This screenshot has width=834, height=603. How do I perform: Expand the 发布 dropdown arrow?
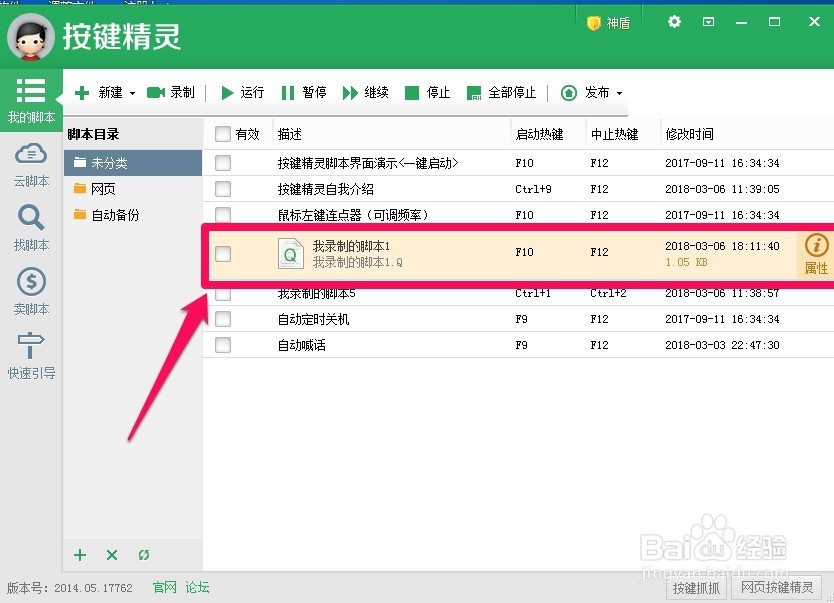(620, 94)
